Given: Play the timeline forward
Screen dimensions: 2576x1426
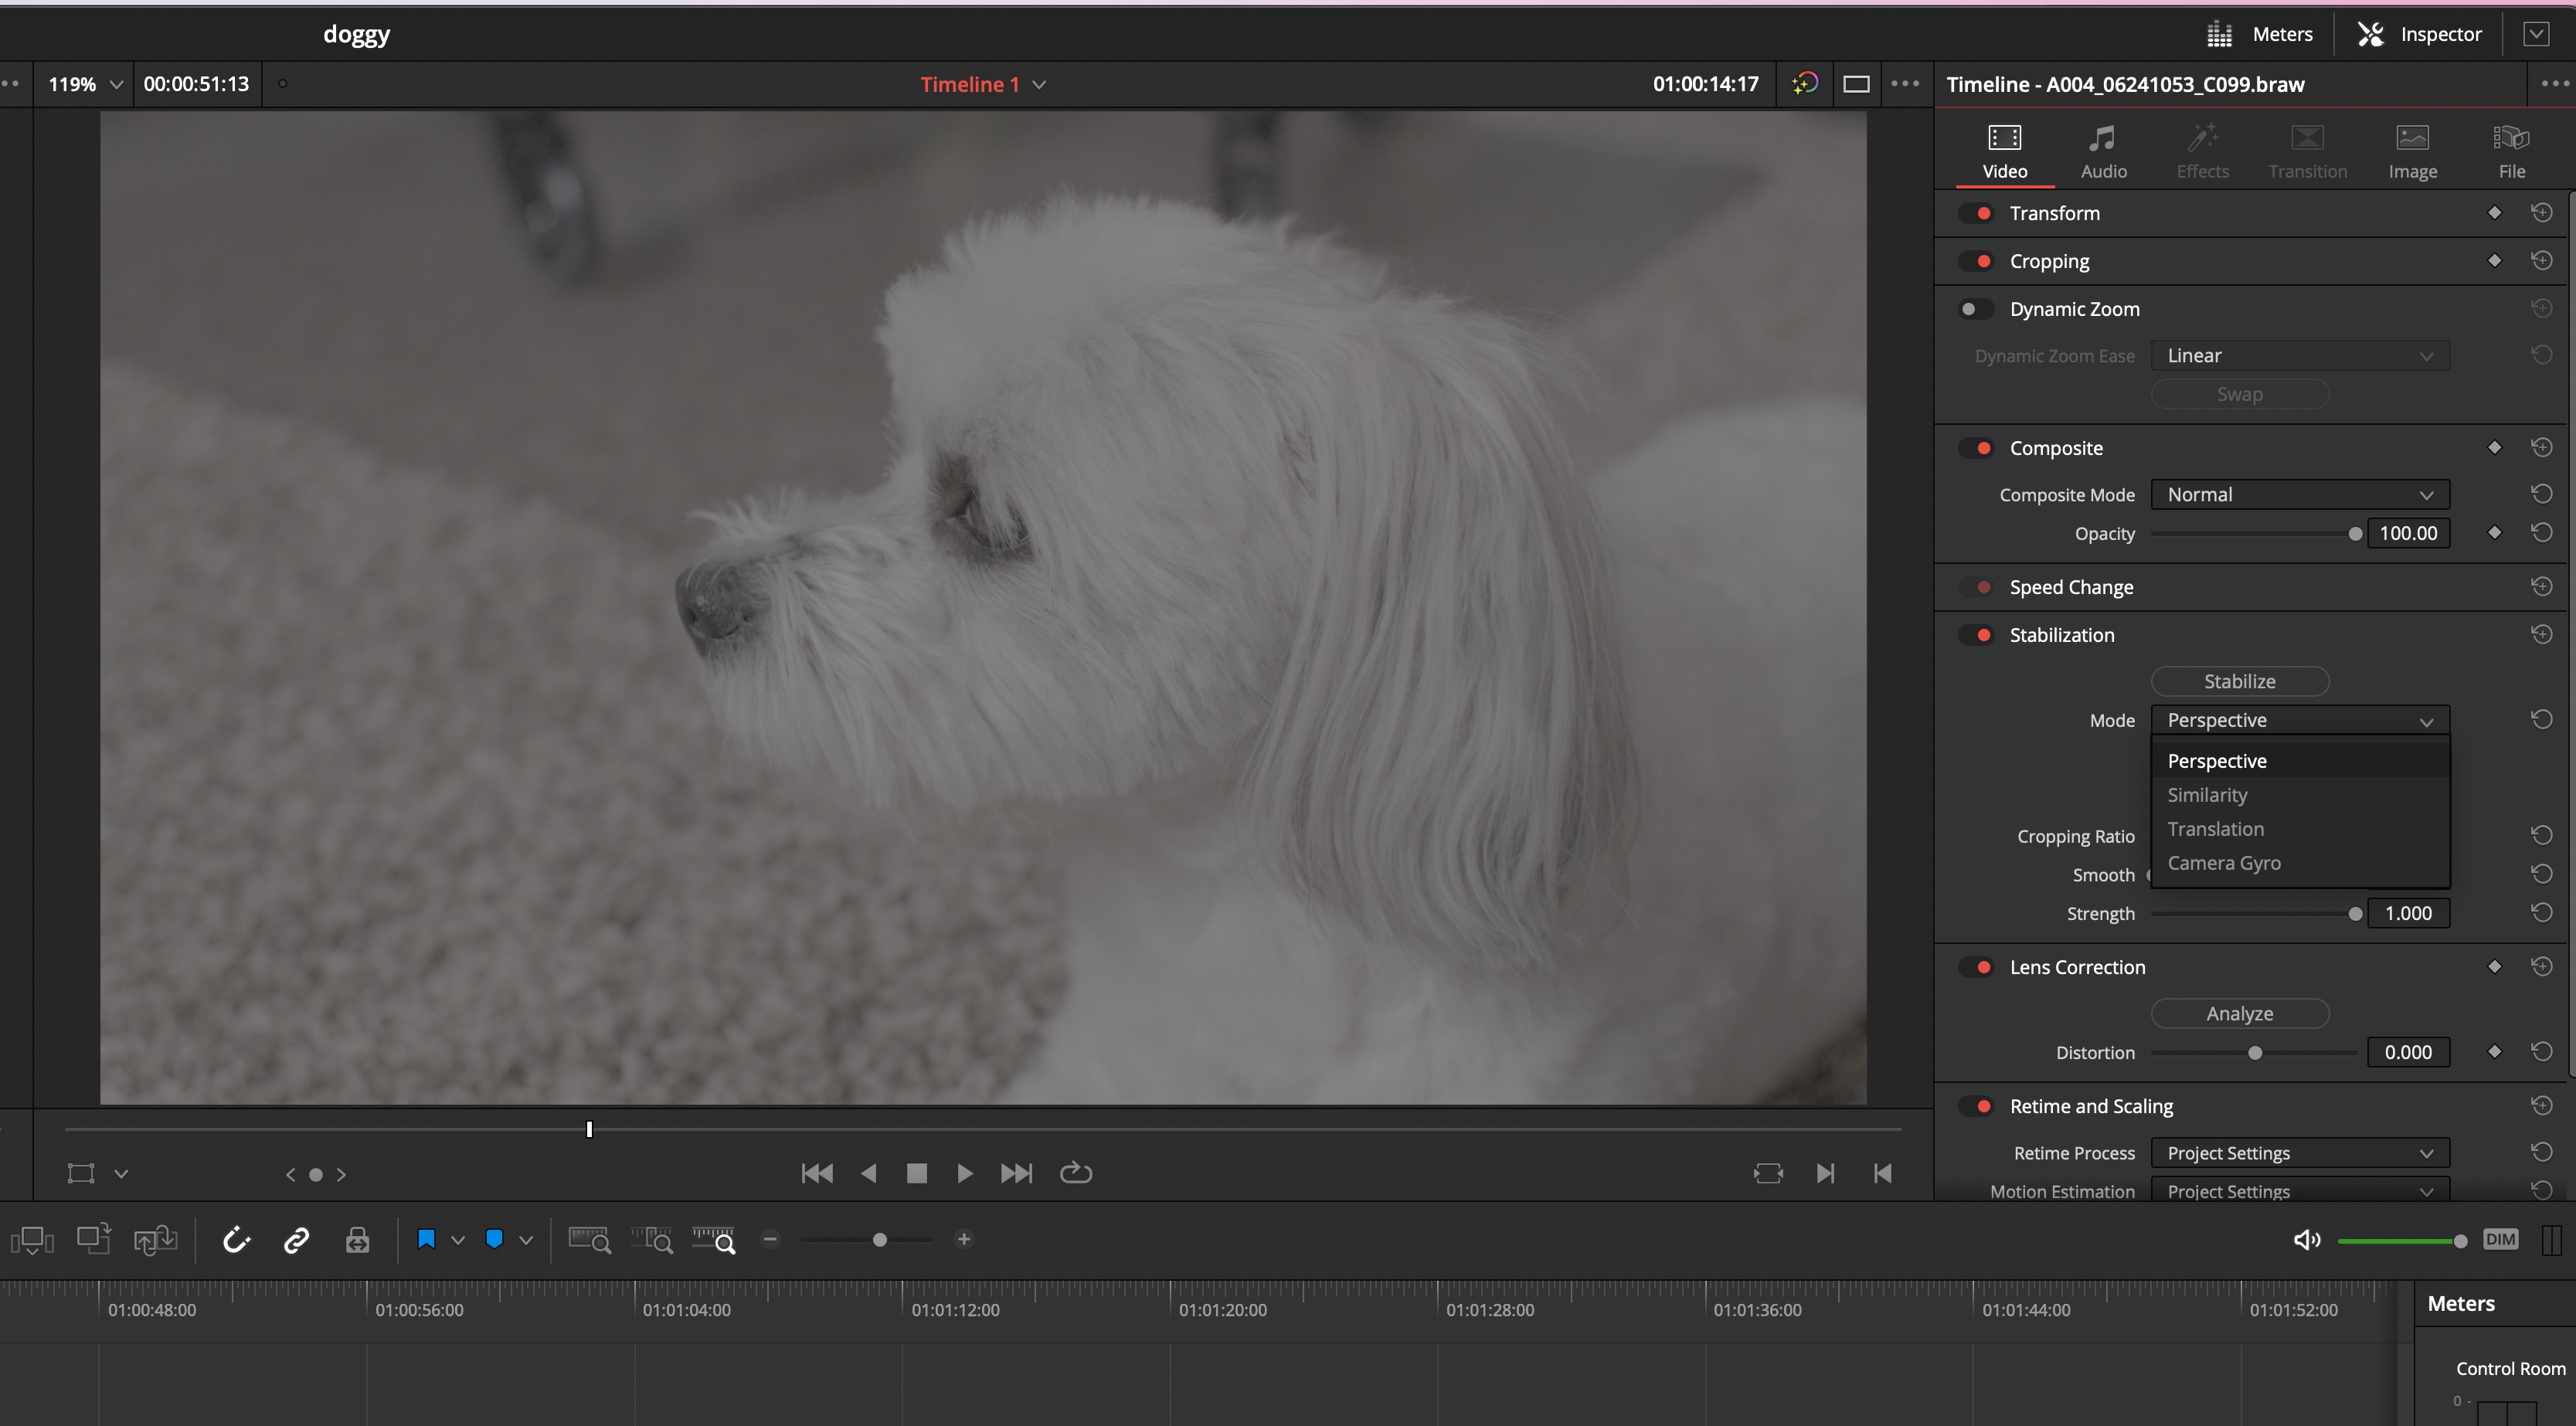Looking at the screenshot, I should (964, 1173).
